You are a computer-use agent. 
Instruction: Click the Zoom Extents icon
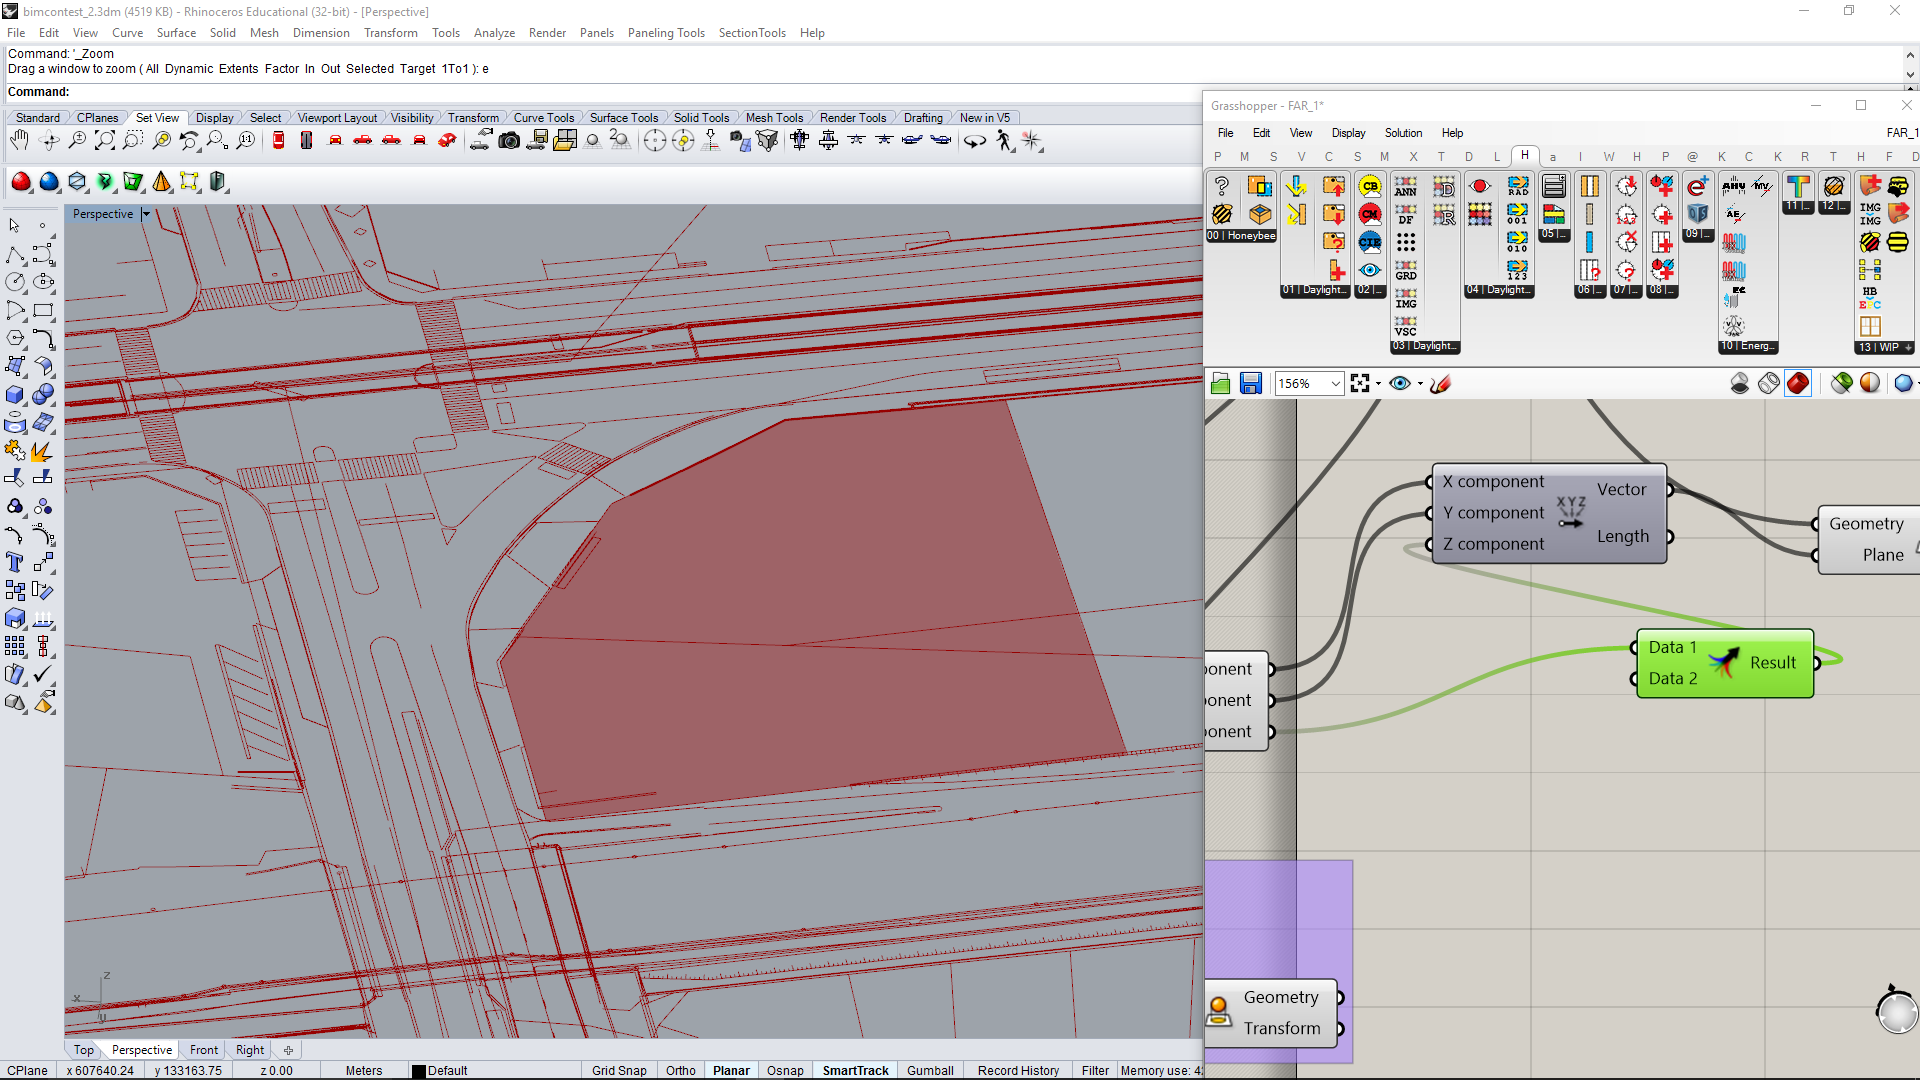[x=104, y=141]
